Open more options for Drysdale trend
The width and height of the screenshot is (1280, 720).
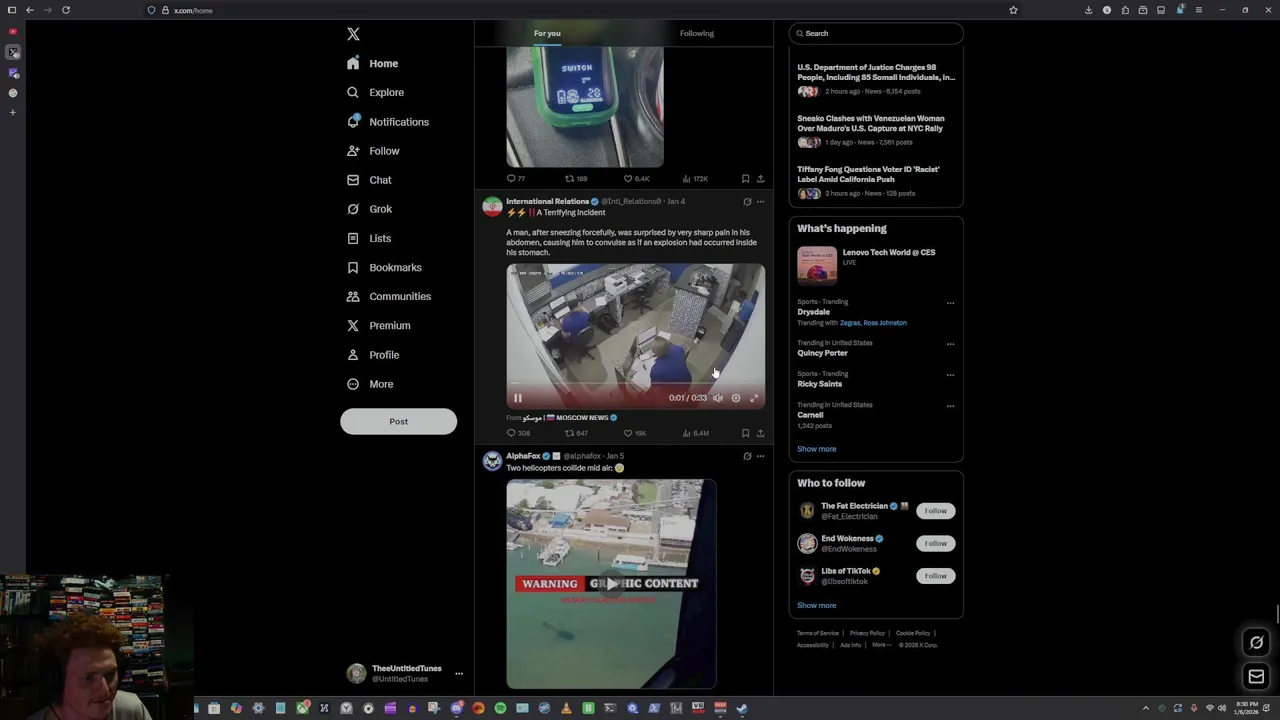950,303
